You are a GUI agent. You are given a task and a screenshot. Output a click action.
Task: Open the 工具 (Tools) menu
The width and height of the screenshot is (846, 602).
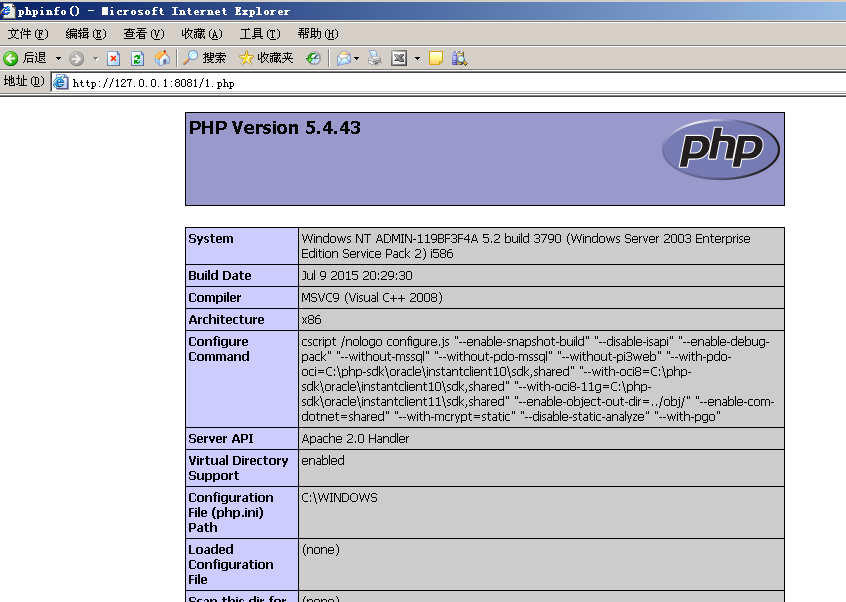click(261, 33)
